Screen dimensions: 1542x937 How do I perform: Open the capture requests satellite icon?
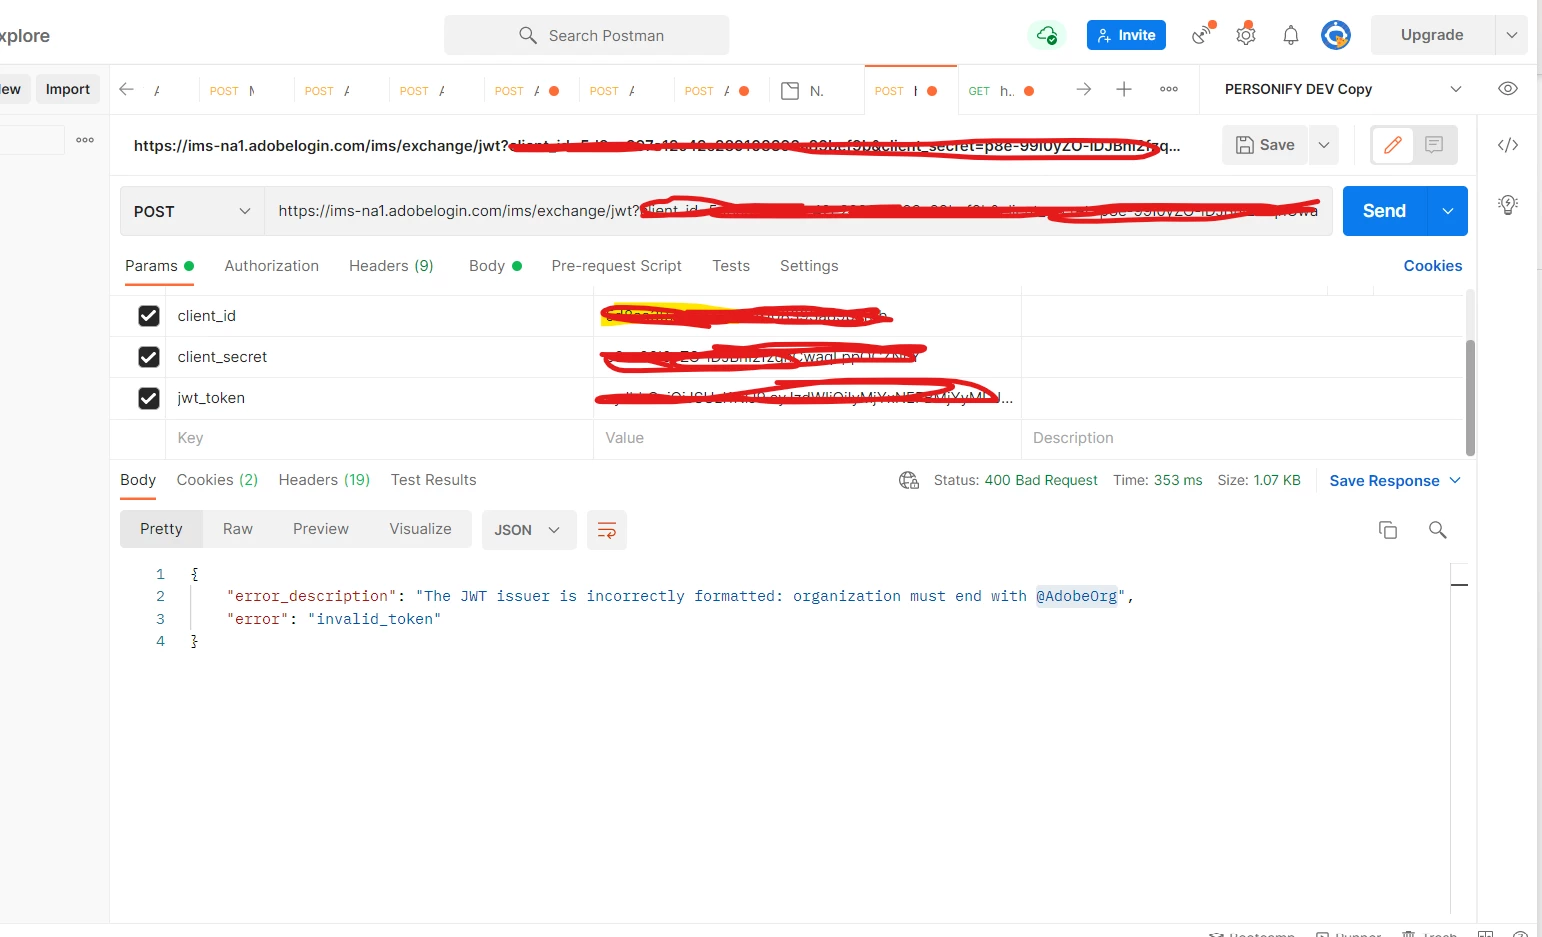pyautogui.click(x=1203, y=35)
